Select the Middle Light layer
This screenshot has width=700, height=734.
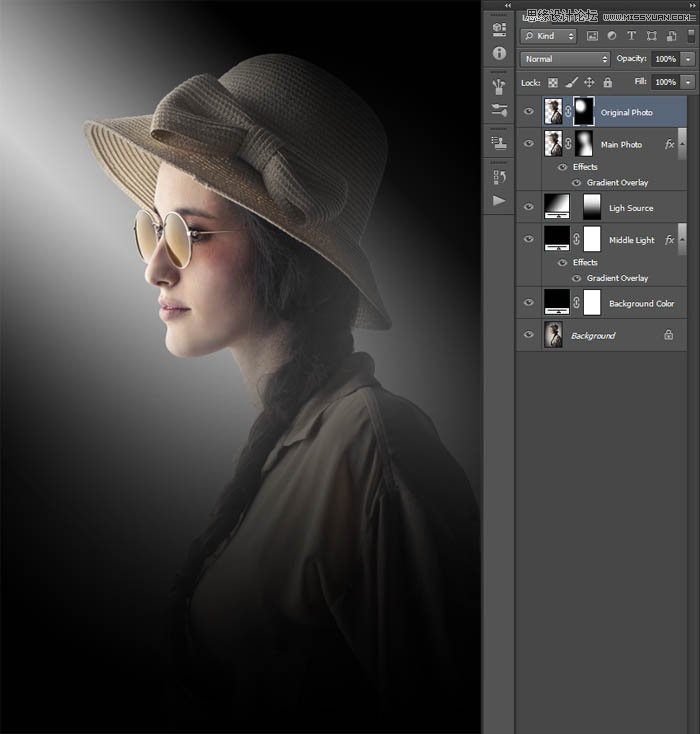tap(631, 240)
